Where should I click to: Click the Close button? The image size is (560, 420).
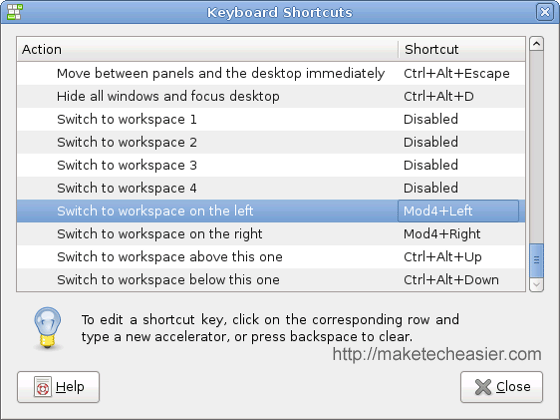click(501, 387)
